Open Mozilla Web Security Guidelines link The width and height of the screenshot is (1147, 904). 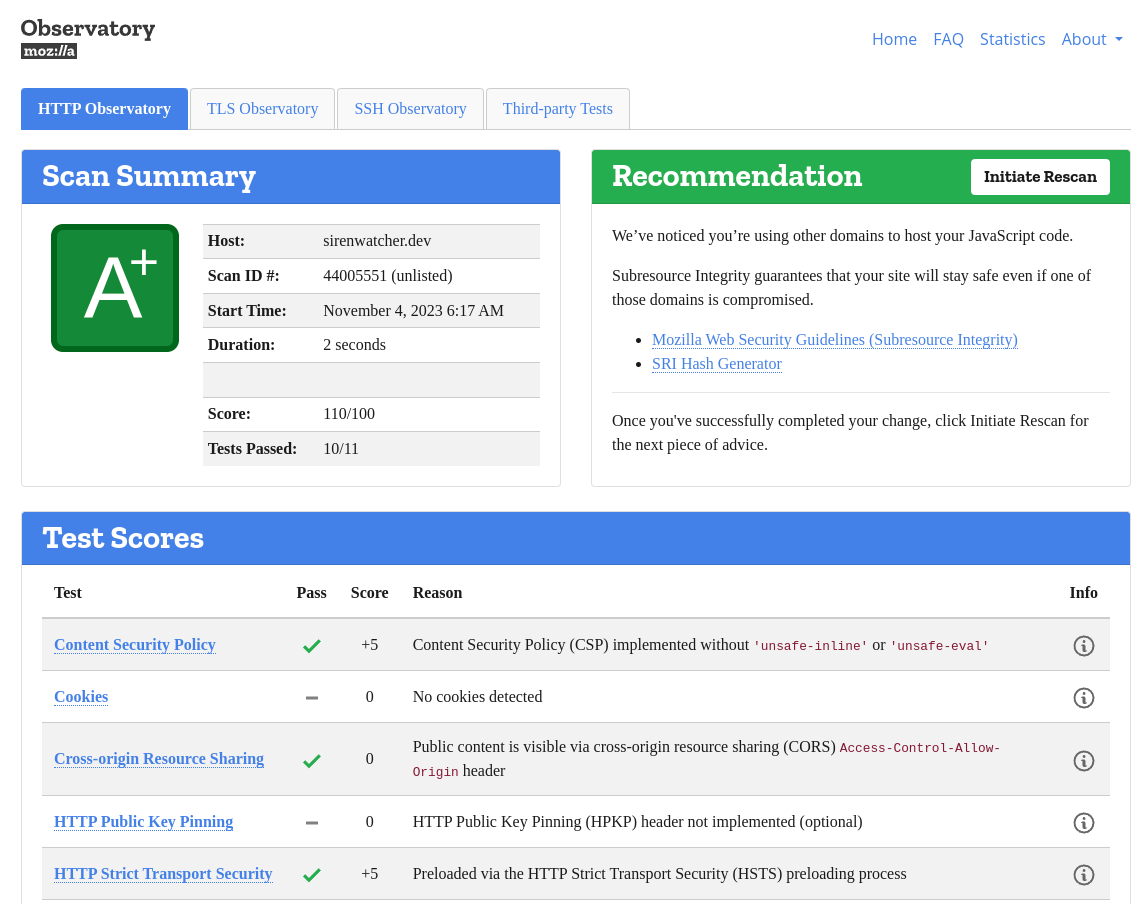click(x=834, y=340)
